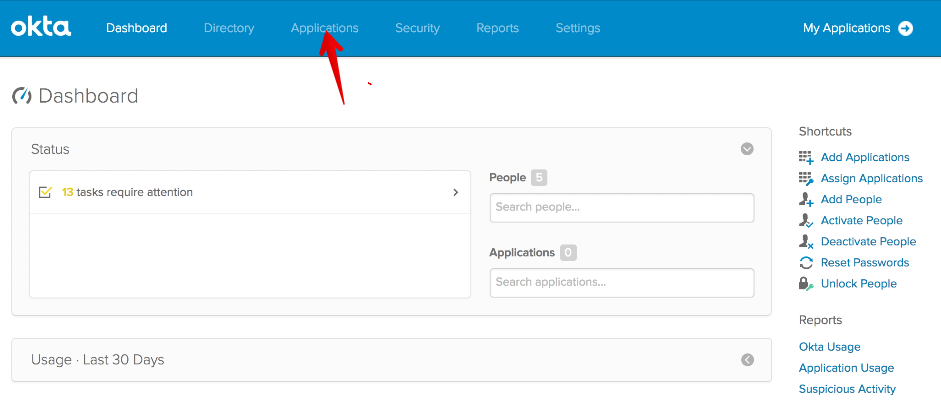Image resolution: width=941 pixels, height=403 pixels.
Task: Open the Reports menu
Action: (498, 28)
